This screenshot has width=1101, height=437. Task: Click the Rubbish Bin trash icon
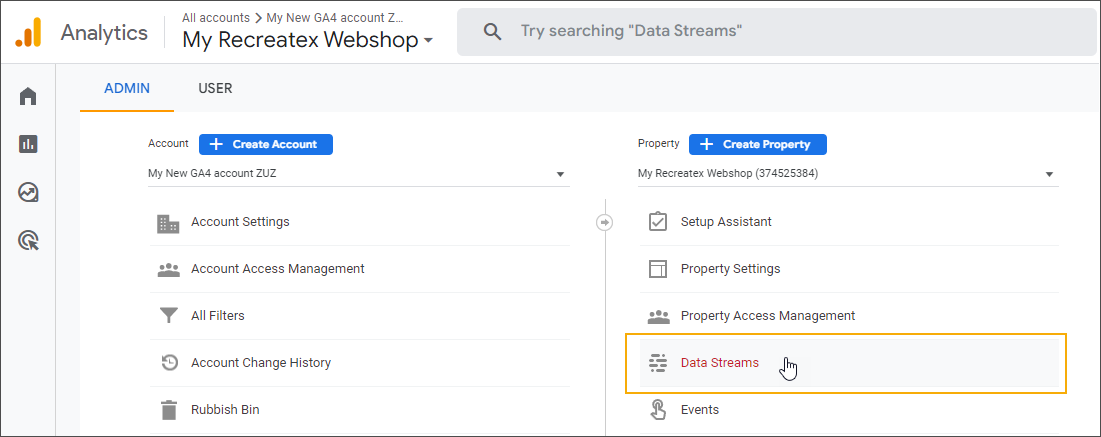pyautogui.click(x=168, y=410)
